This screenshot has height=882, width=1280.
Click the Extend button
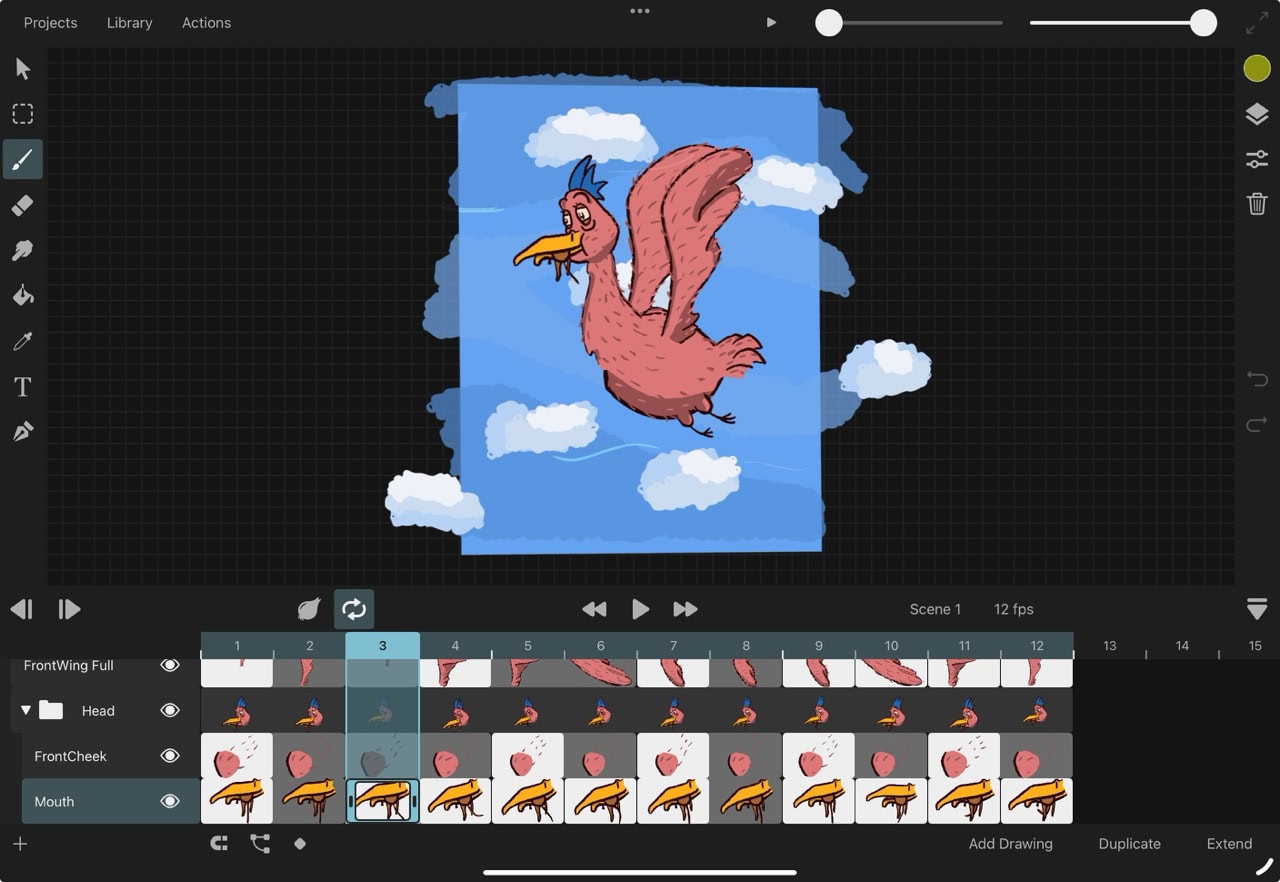click(x=1229, y=844)
